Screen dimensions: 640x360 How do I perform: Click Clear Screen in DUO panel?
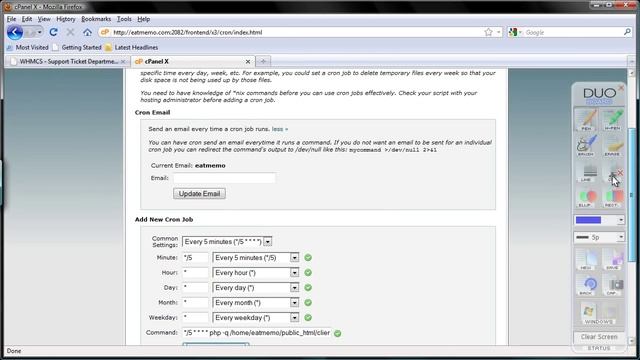(599, 337)
